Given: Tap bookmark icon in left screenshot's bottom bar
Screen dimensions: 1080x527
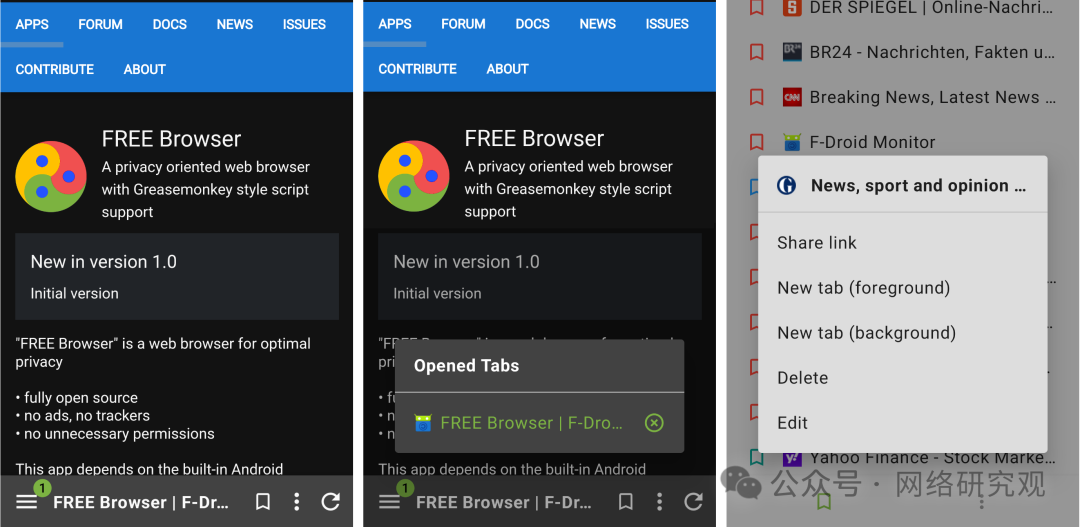Looking at the screenshot, I should (x=262, y=502).
